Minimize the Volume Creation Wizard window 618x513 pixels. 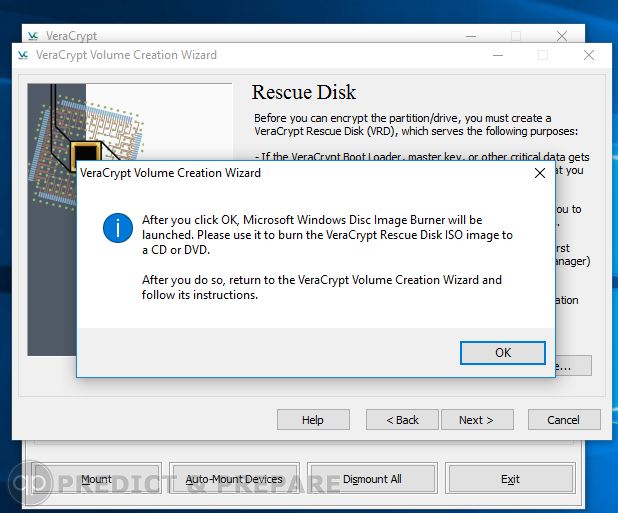[498, 55]
